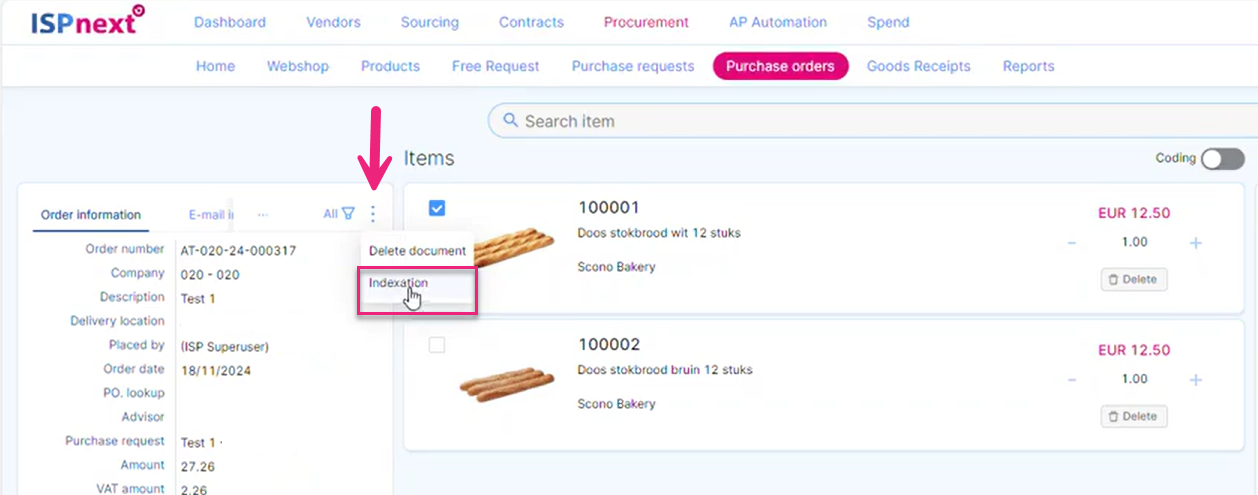
Task: Choose Delete document from the menu
Action: [417, 251]
